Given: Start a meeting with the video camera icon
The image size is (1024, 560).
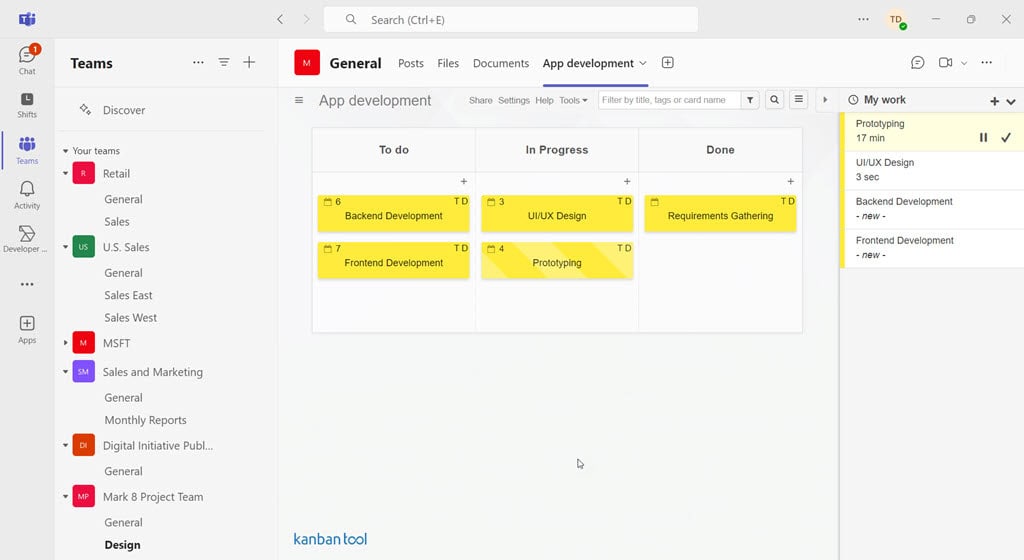Looking at the screenshot, I should pyautogui.click(x=945, y=63).
